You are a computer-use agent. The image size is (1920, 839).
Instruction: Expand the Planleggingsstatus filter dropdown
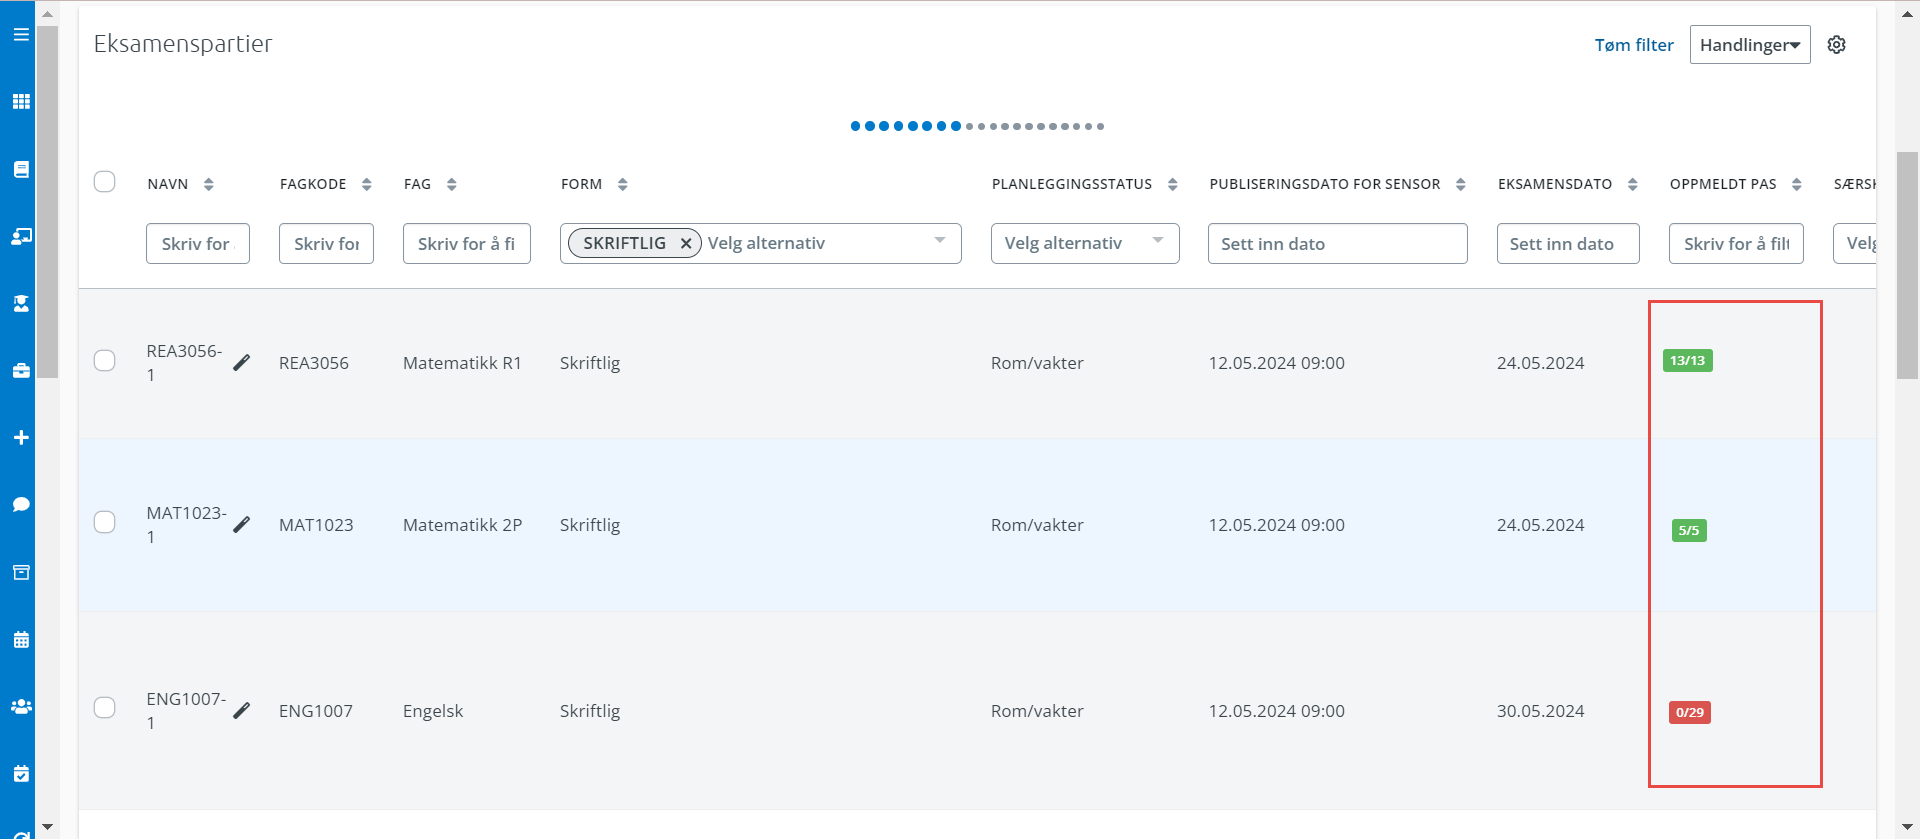tap(1157, 242)
